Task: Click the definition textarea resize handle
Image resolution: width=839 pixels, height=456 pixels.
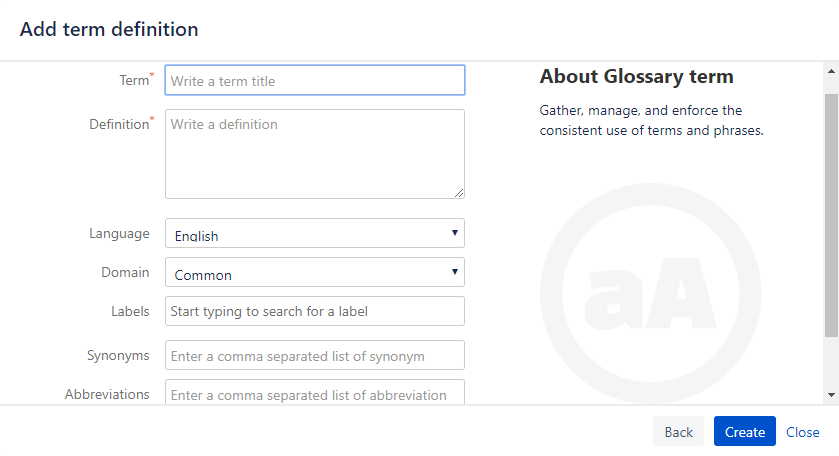Action: (460, 193)
